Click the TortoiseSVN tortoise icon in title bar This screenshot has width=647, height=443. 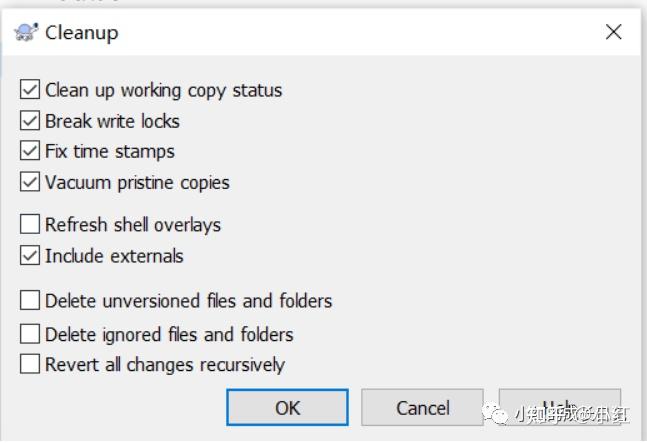point(26,33)
